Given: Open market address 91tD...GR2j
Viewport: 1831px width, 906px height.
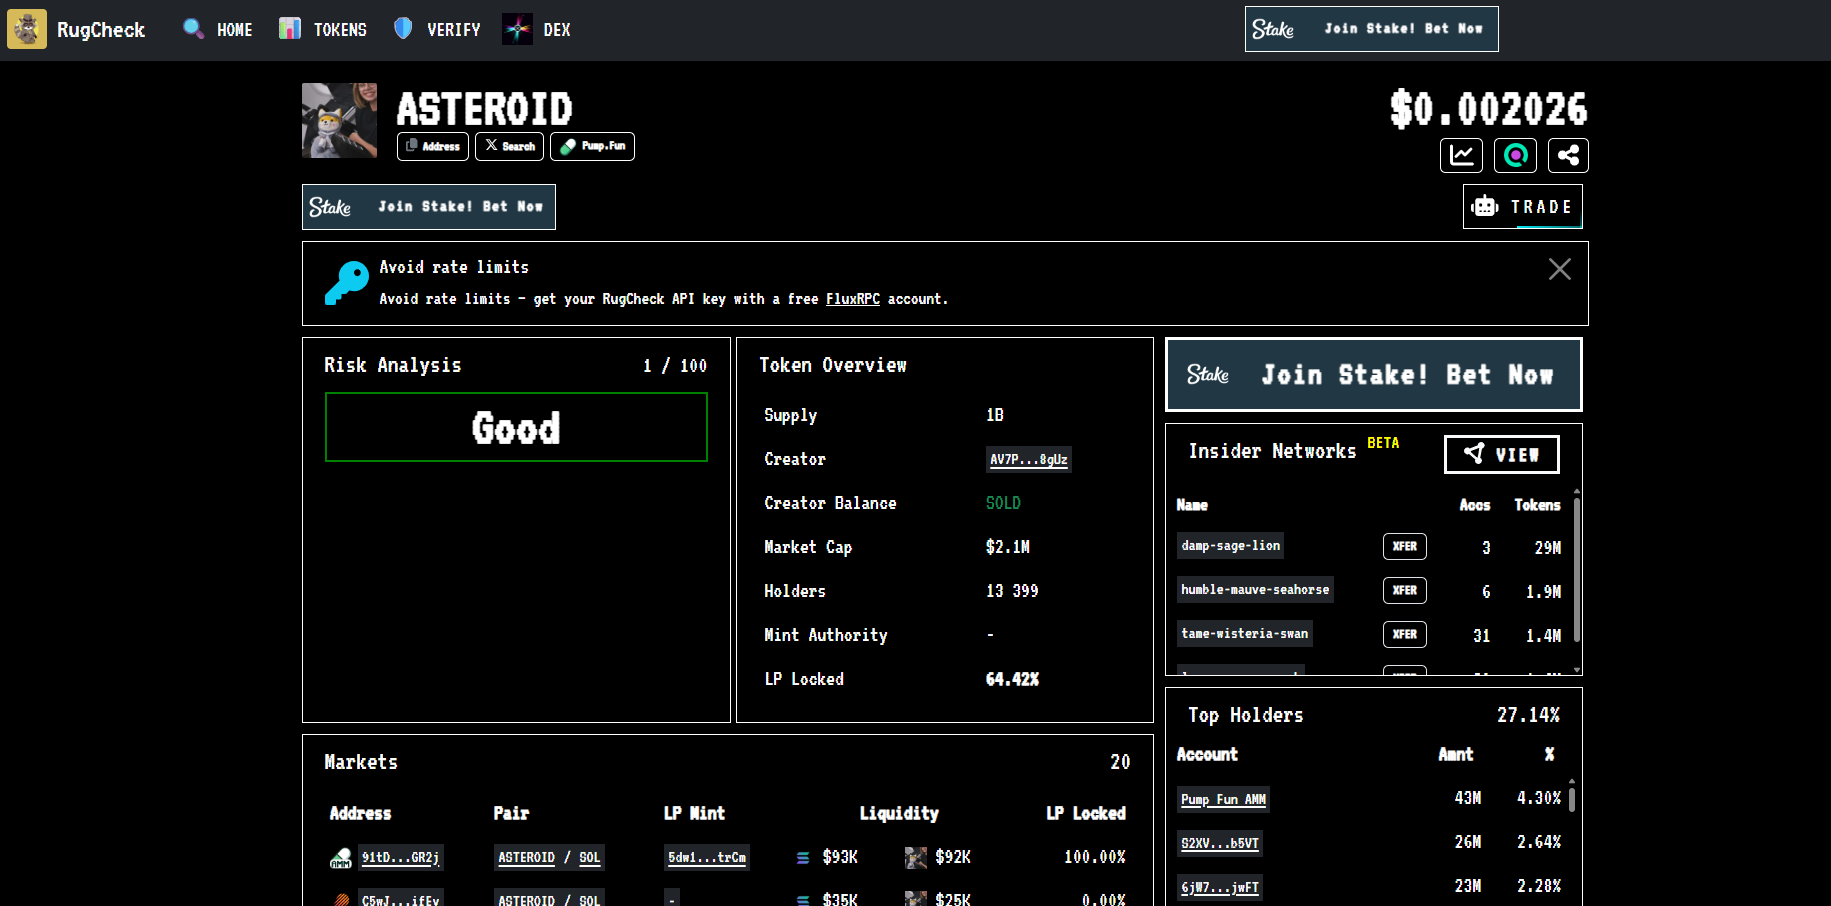Looking at the screenshot, I should [400, 858].
